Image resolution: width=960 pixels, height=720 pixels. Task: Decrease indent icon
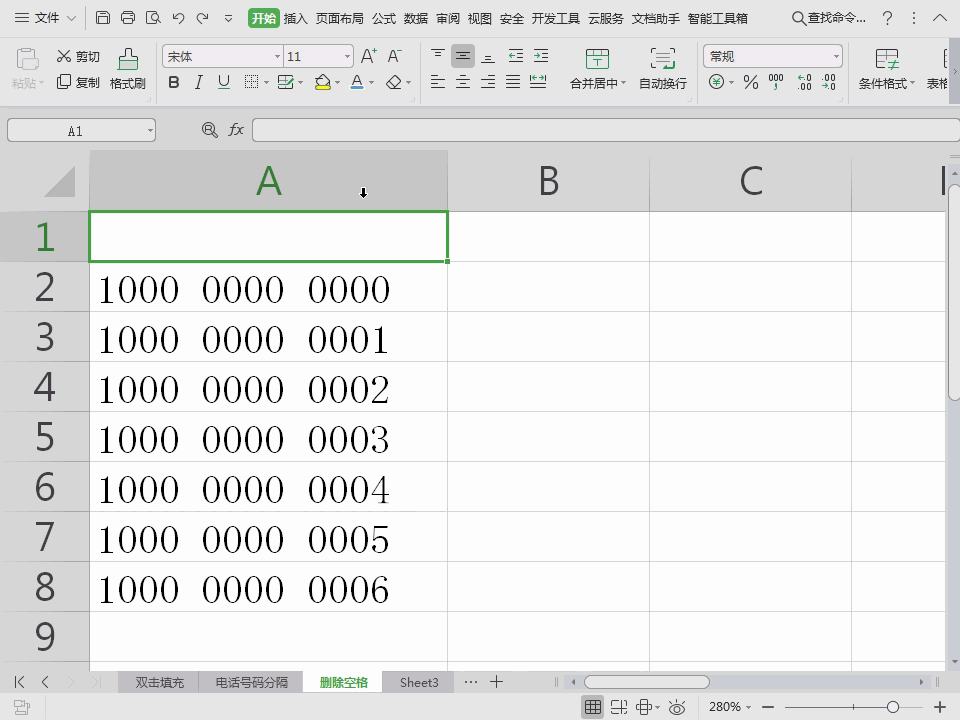pos(516,56)
